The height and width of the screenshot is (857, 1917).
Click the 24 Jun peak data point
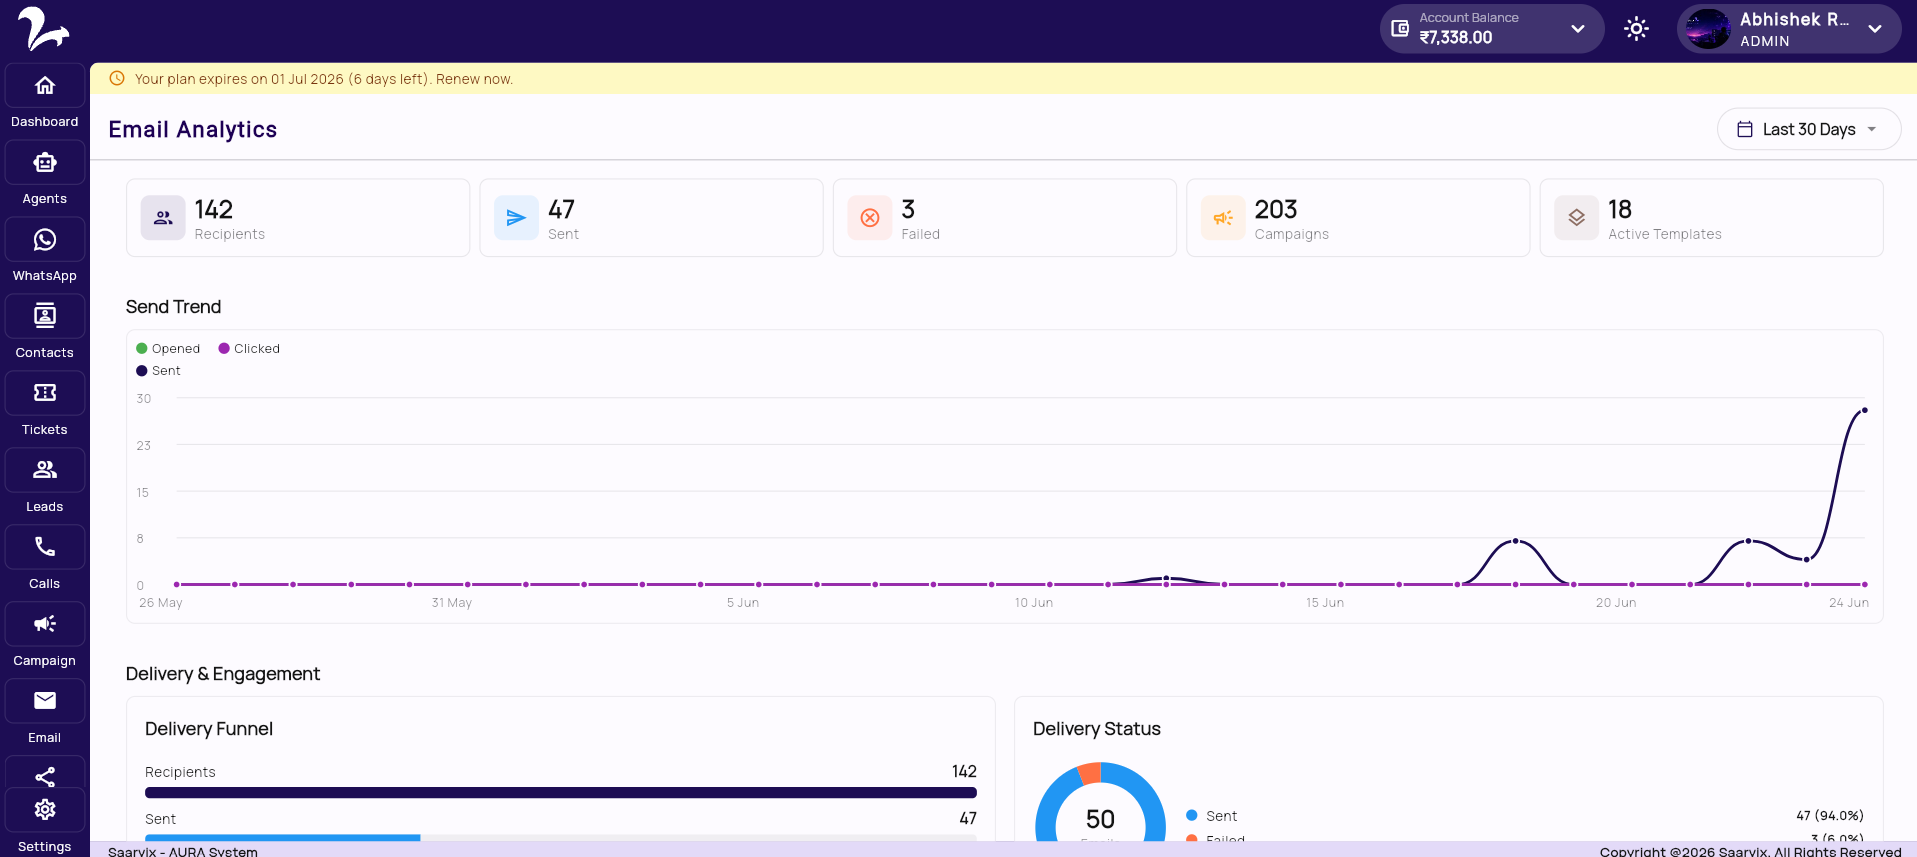1864,410
